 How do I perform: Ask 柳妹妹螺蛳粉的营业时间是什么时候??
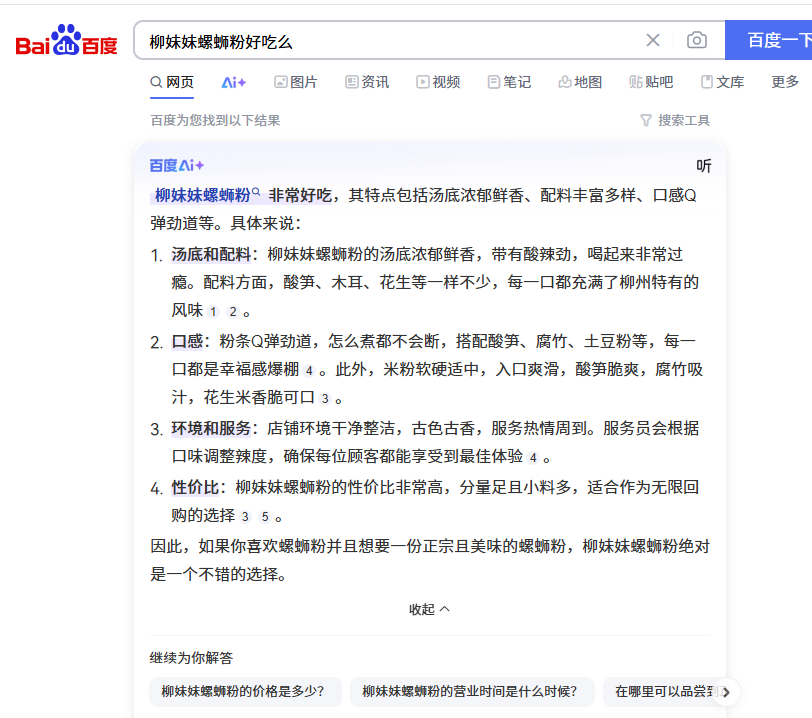pyautogui.click(x=472, y=692)
